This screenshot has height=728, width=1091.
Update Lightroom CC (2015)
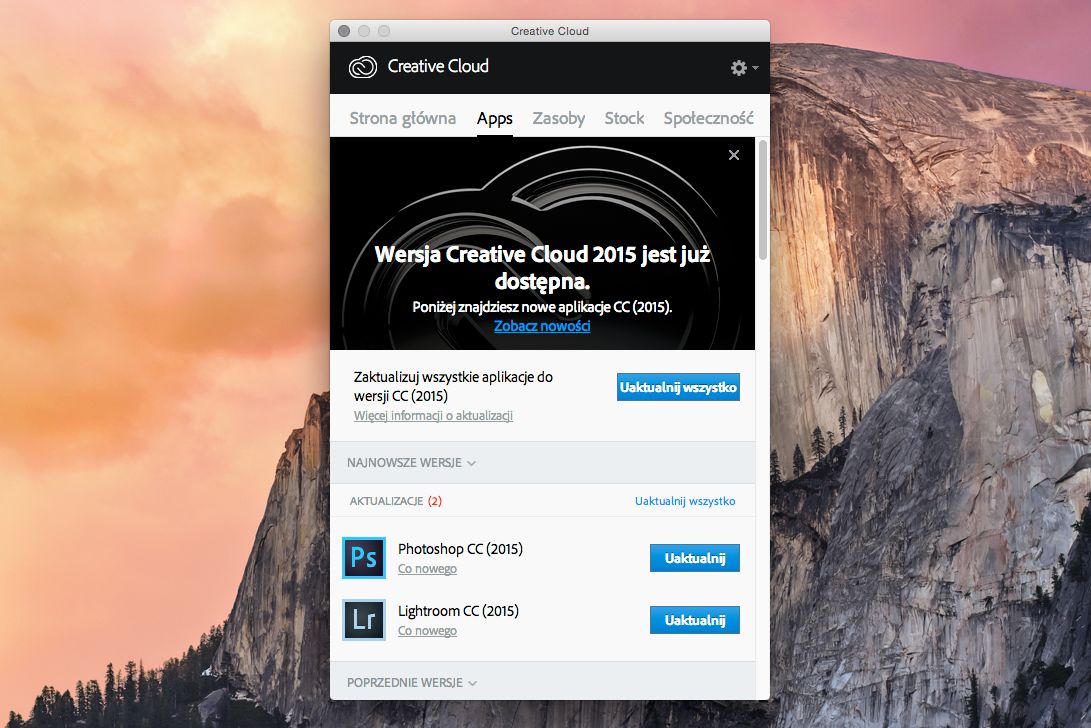point(694,620)
